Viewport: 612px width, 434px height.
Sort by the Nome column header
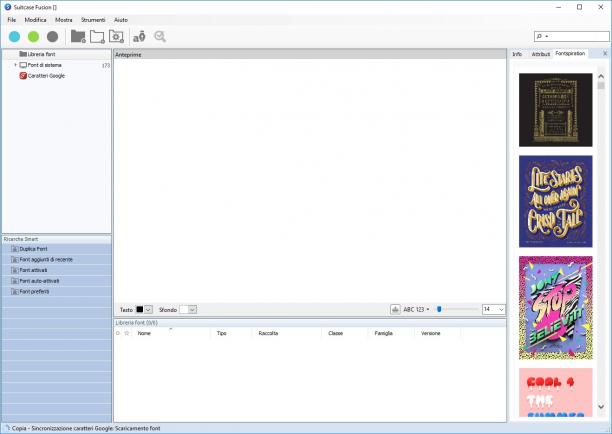[171, 333]
